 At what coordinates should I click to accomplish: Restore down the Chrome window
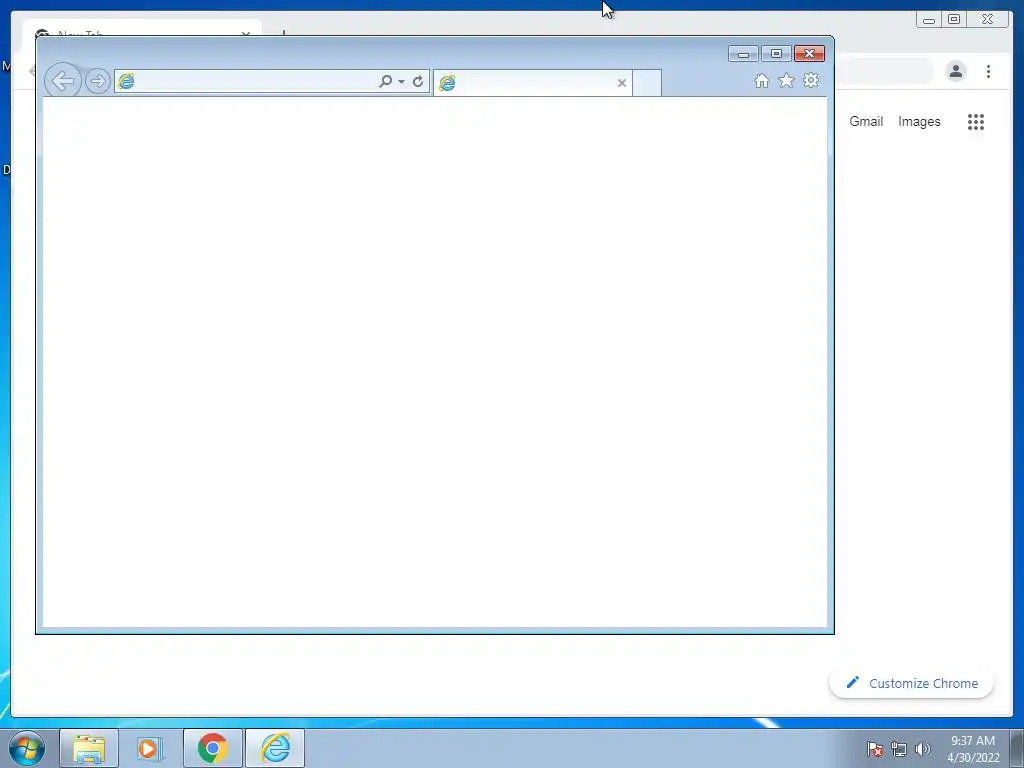953,20
